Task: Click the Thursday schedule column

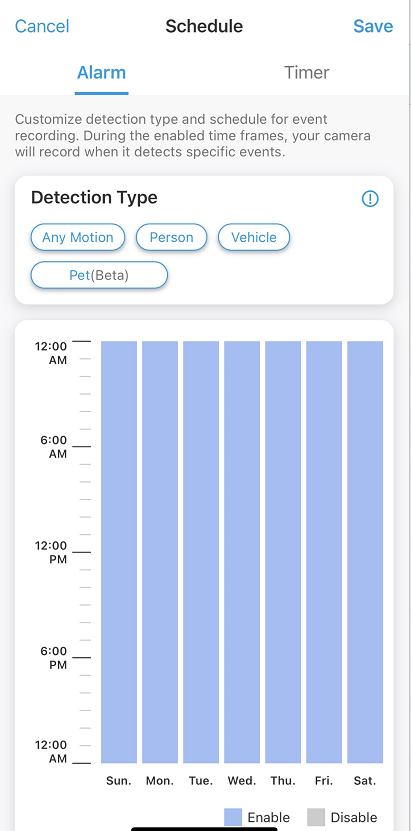Action: tap(283, 552)
